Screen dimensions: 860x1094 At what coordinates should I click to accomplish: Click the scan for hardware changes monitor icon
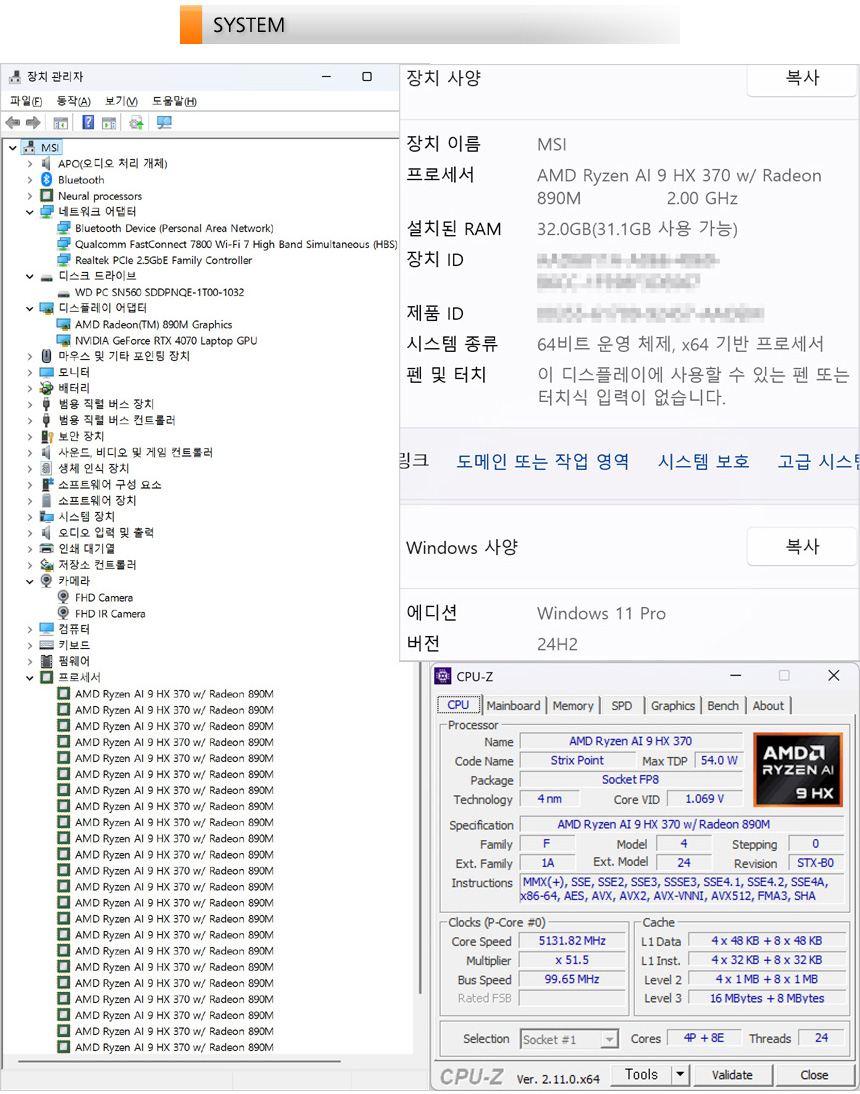point(164,122)
